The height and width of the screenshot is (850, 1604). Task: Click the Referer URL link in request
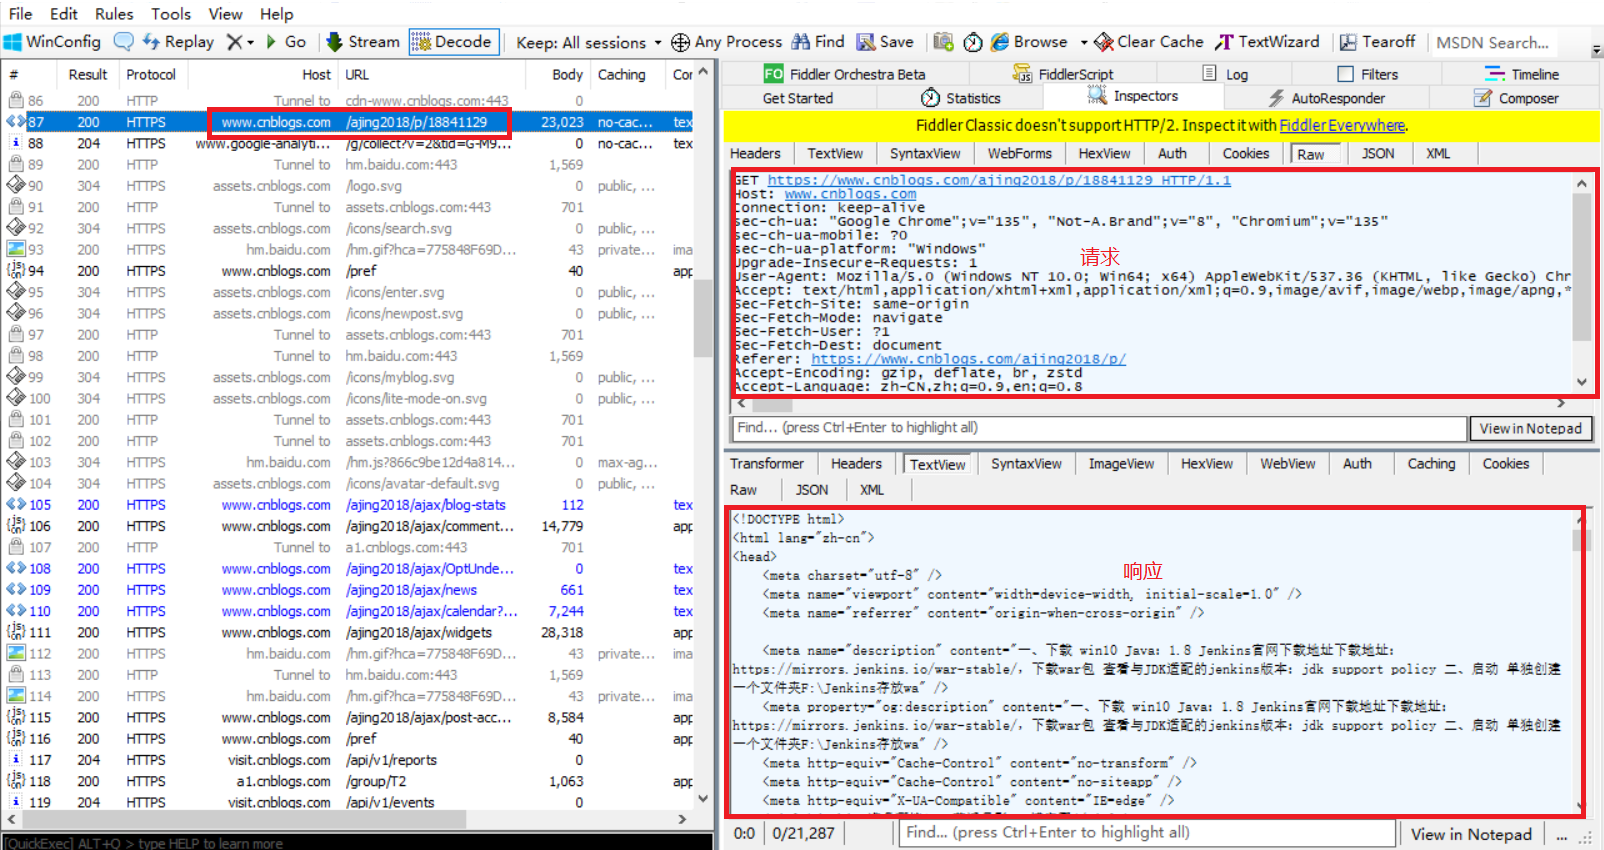pyautogui.click(x=968, y=359)
